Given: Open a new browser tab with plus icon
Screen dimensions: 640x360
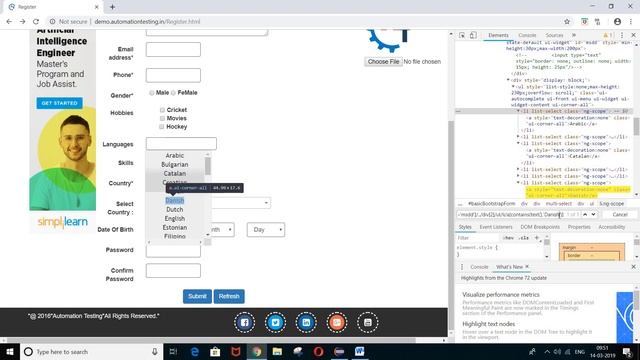Looking at the screenshot, I should point(112,7).
